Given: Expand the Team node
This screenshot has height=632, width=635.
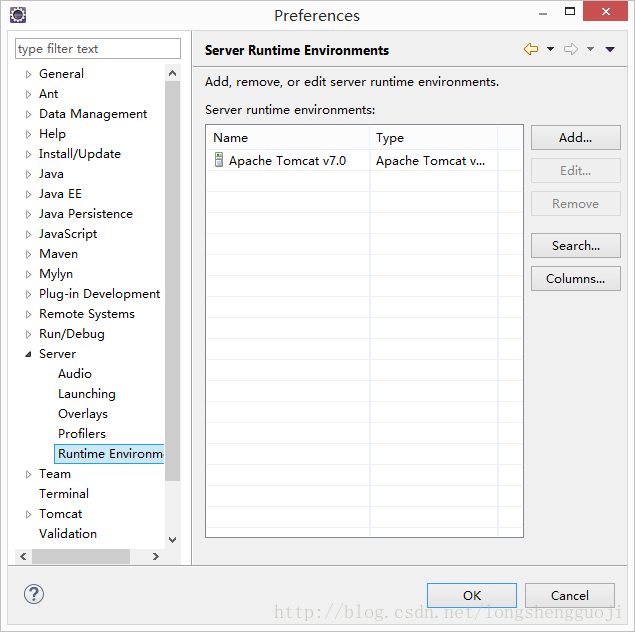Looking at the screenshot, I should 28,474.
